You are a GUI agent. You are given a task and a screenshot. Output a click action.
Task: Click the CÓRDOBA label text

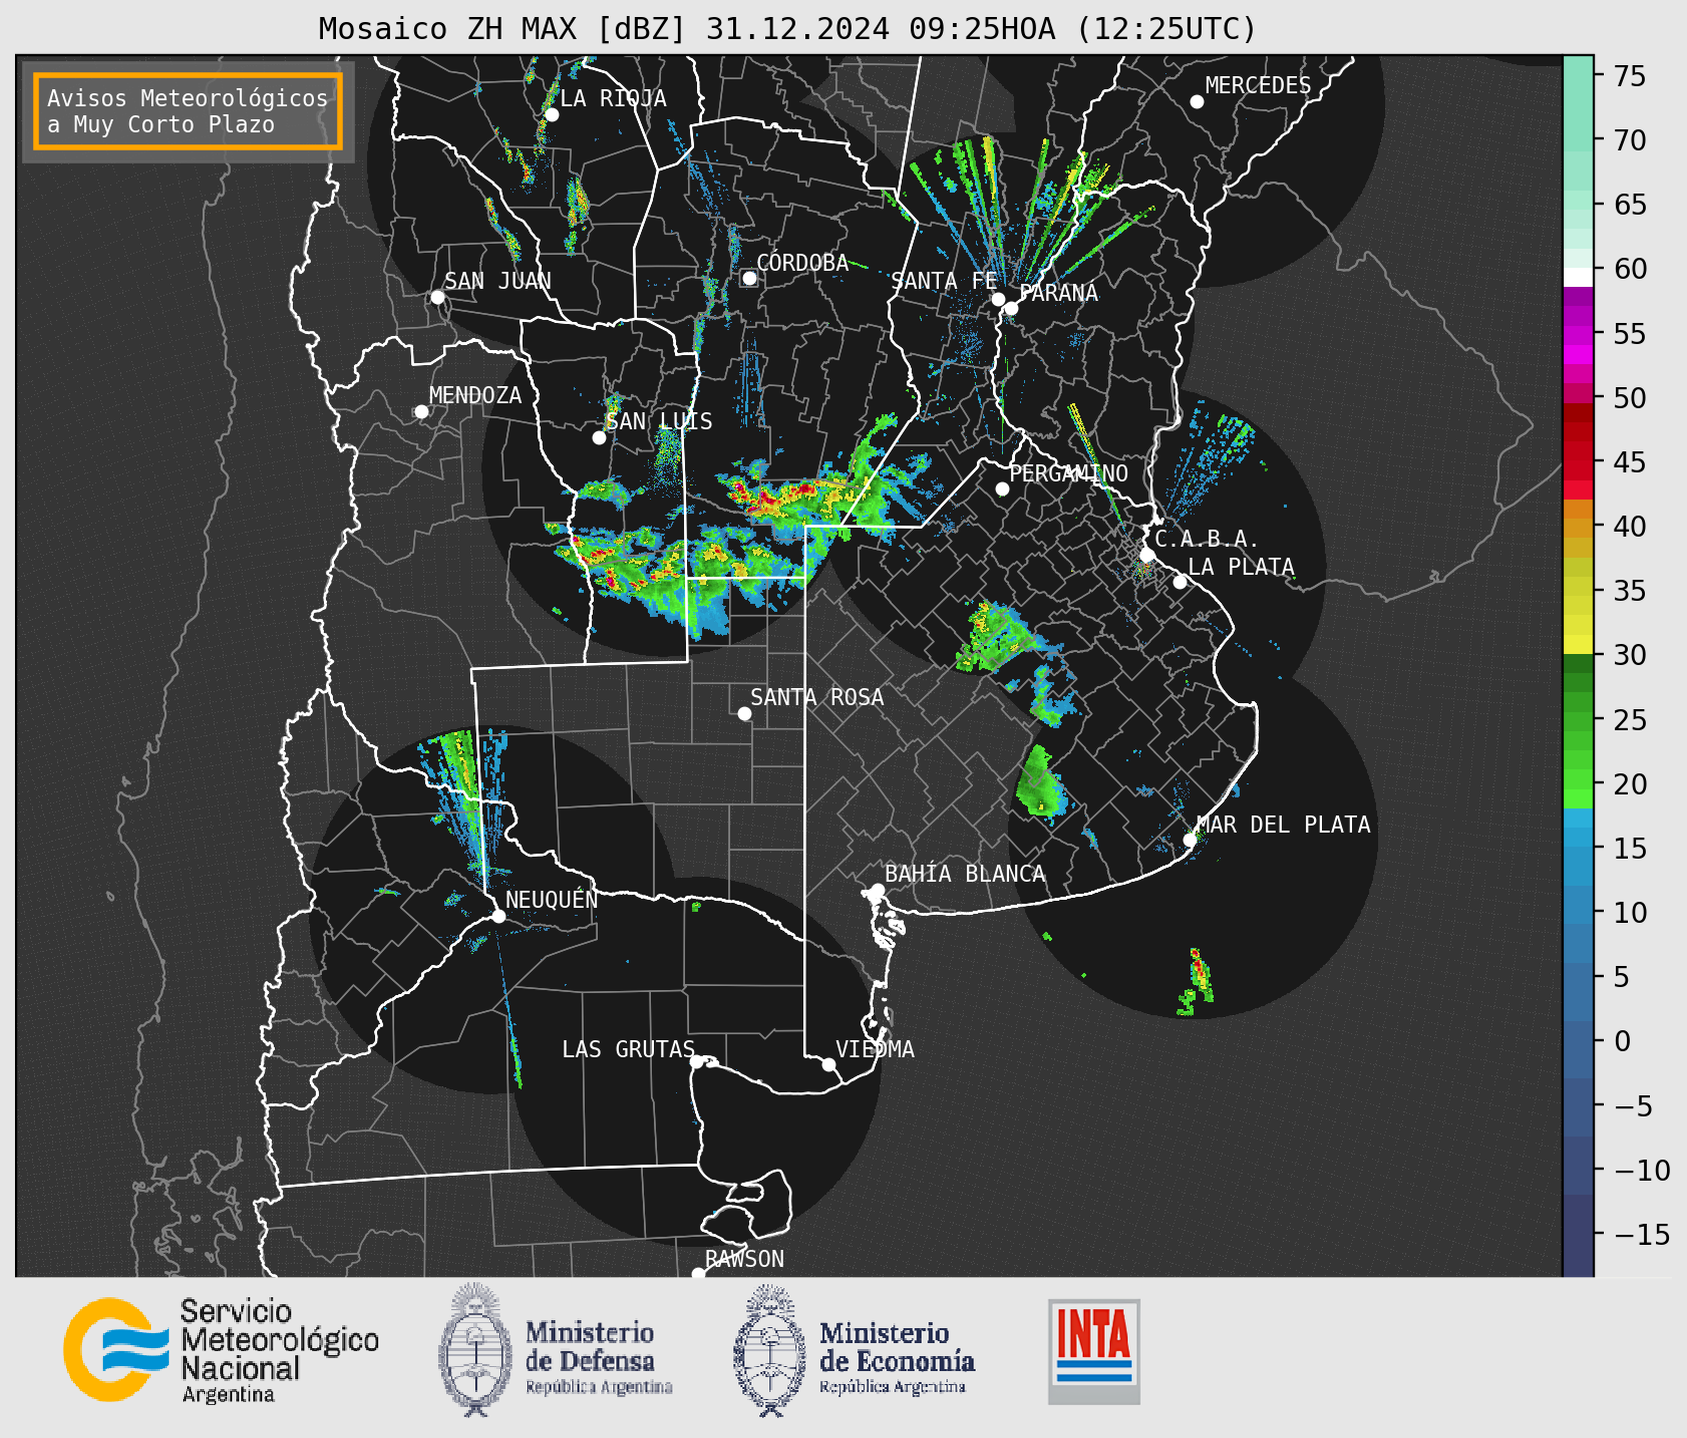coord(802,262)
